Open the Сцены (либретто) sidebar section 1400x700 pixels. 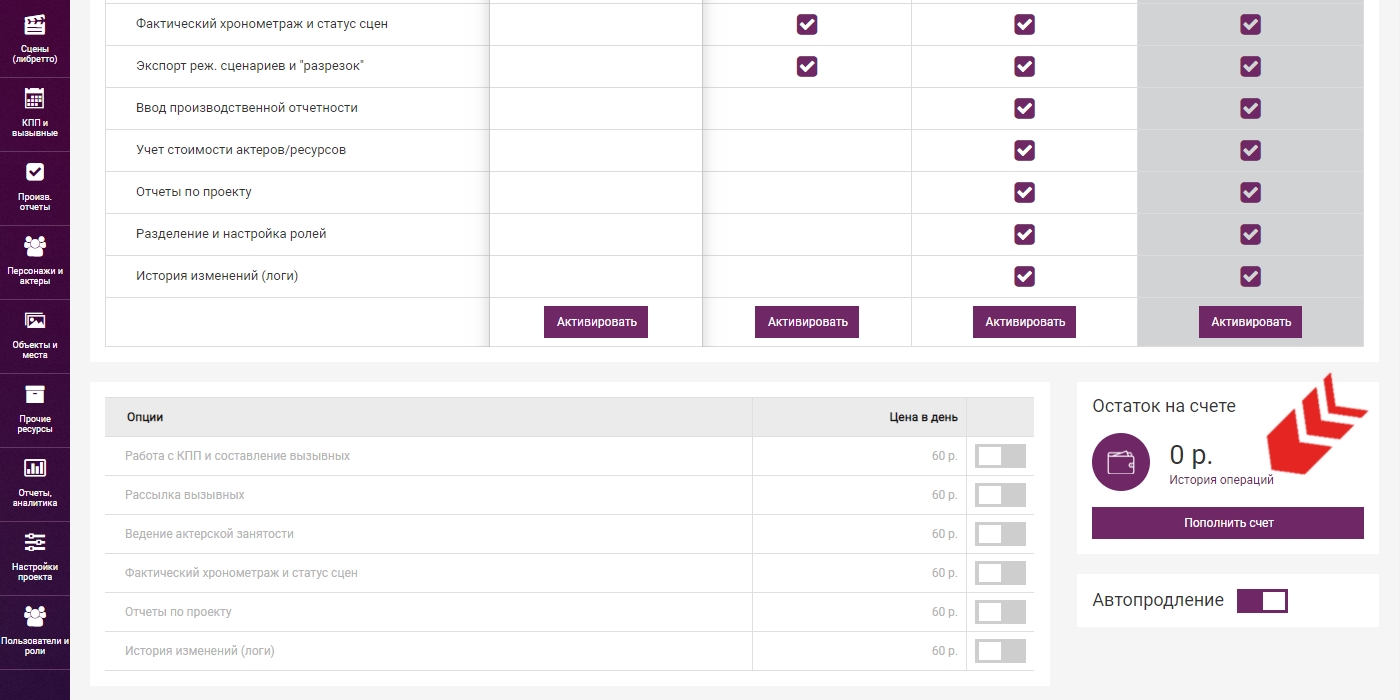click(35, 40)
